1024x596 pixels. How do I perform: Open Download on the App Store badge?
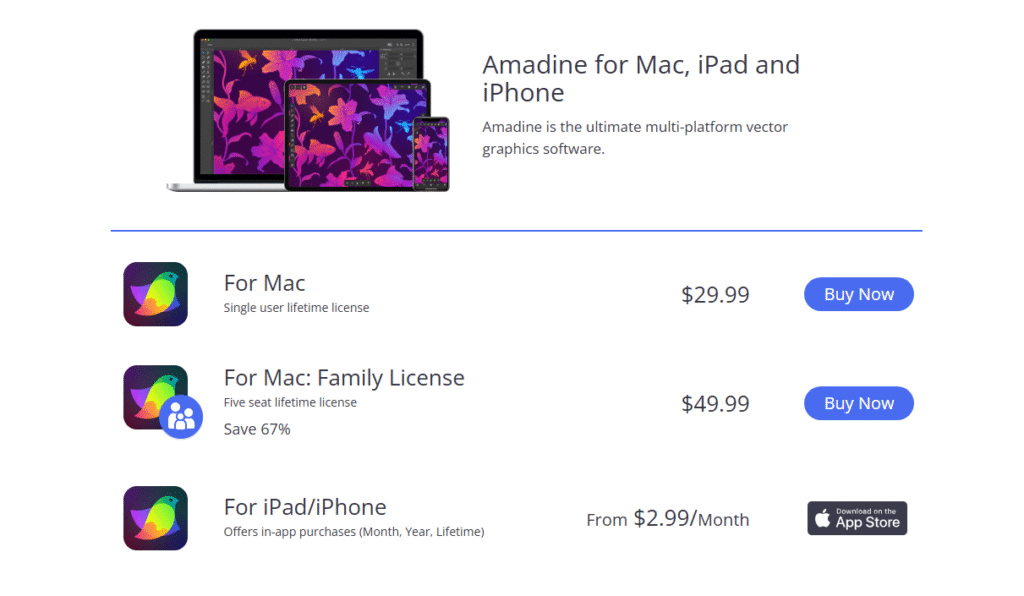click(x=857, y=518)
